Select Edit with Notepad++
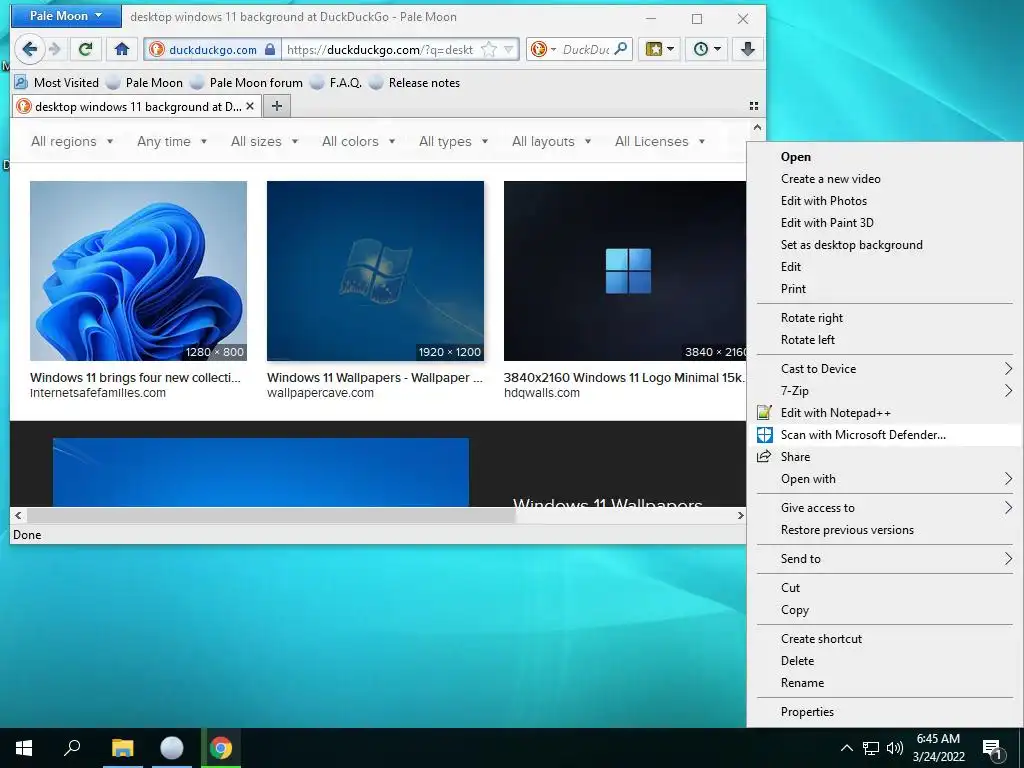 point(885,413)
